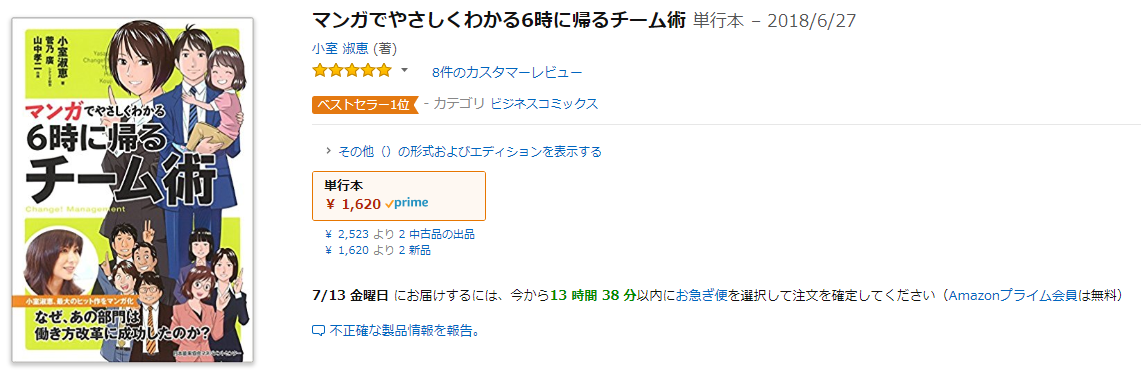Viewport: 1141px width, 377px height.
Task: Click the prime logo in the price box
Action: click(x=407, y=204)
